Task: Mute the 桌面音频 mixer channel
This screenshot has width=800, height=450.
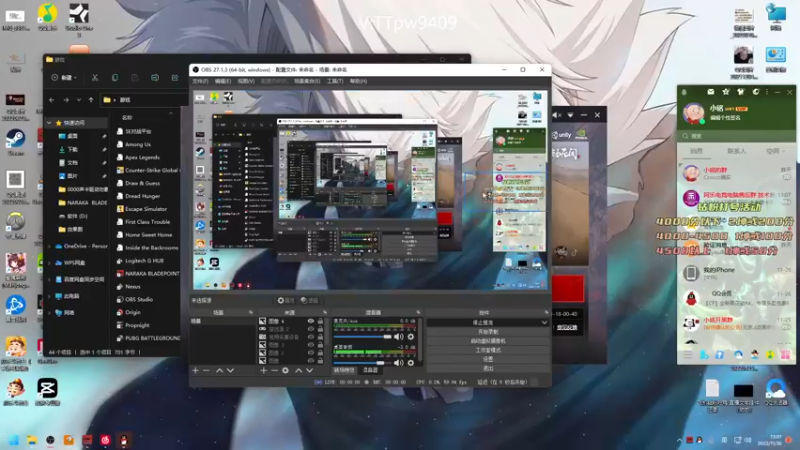Action: tap(398, 363)
